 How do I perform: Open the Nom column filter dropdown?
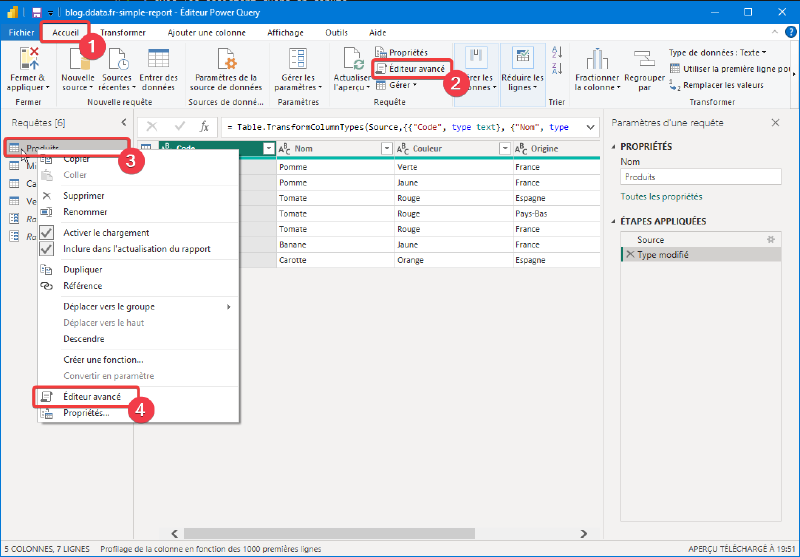387,148
